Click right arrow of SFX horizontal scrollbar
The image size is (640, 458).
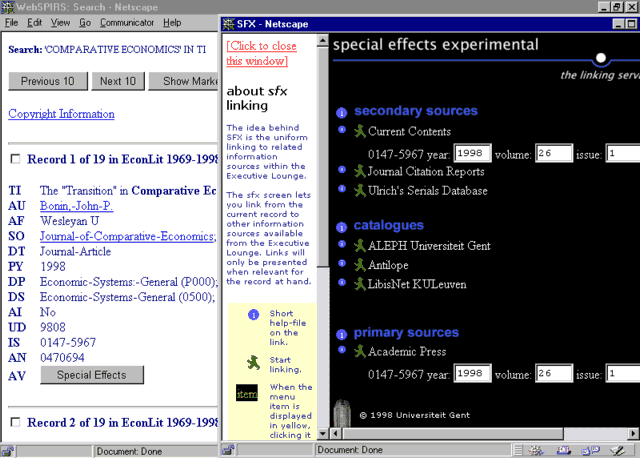[633, 433]
